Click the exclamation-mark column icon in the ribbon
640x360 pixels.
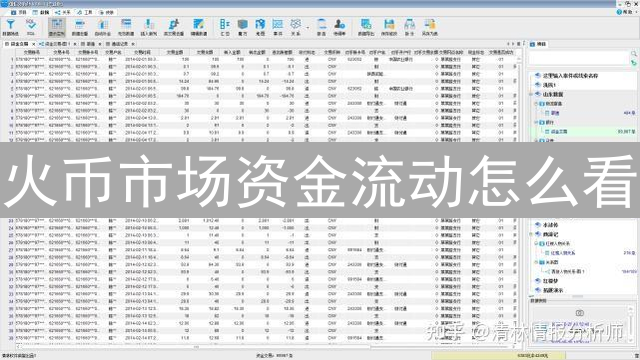(x=149, y=27)
